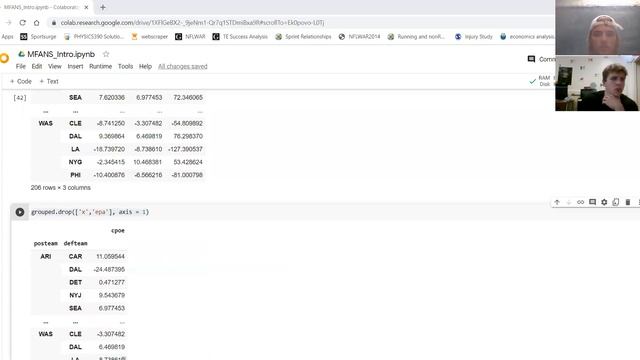Screen dimensions: 640x360
Task: Open the Insert menu
Action: [76, 67]
